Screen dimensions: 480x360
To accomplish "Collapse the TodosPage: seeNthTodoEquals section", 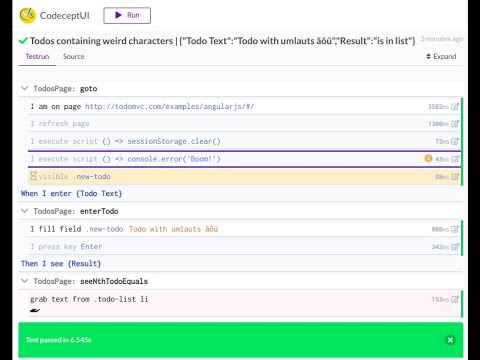I will coord(24,281).
